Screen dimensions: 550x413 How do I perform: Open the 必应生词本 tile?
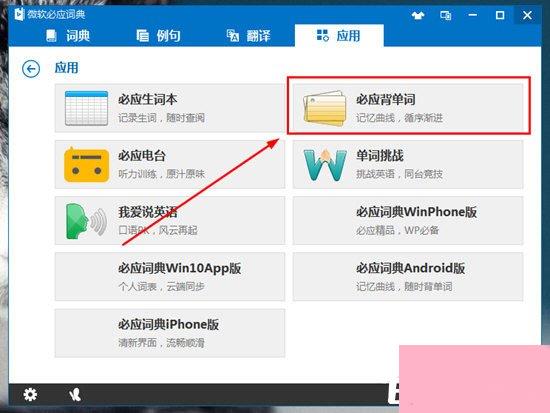(170, 108)
